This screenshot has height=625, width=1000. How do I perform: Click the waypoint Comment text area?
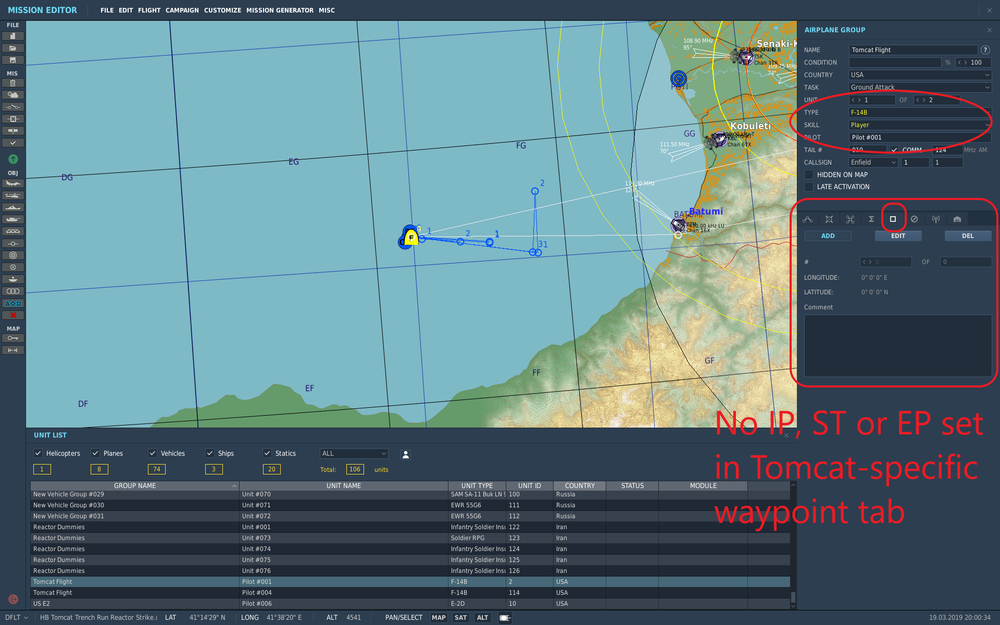[x=897, y=345]
